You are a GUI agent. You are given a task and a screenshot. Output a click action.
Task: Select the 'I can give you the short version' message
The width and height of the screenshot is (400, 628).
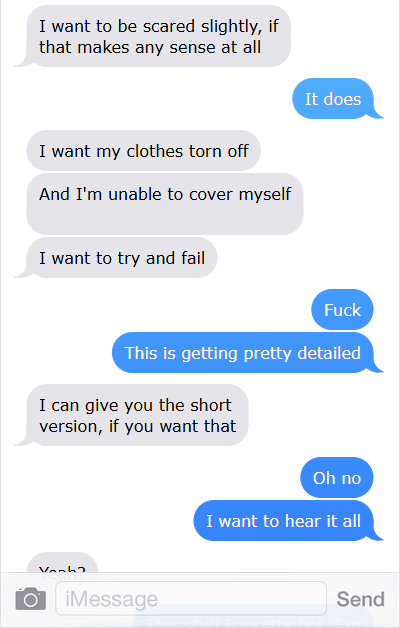point(137,415)
